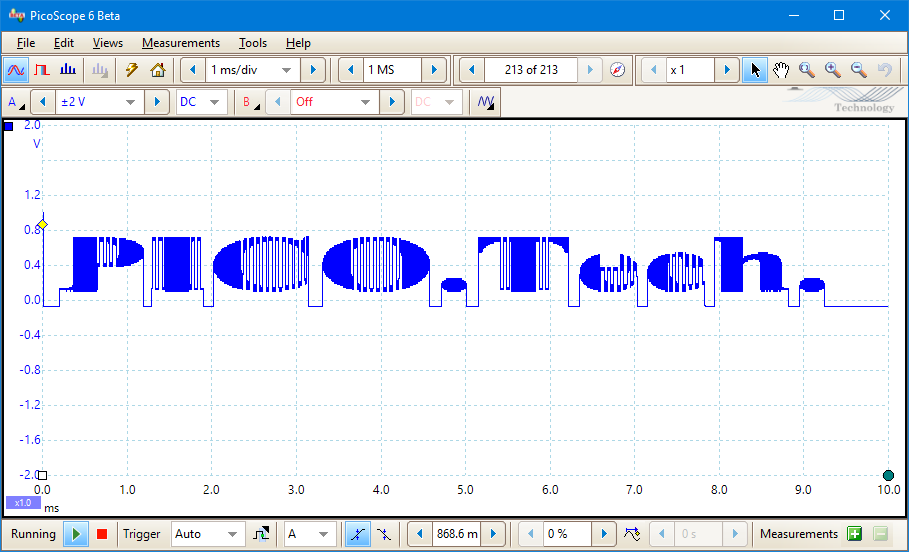Select the zoom-in tool
The image size is (909, 552).
tap(833, 70)
